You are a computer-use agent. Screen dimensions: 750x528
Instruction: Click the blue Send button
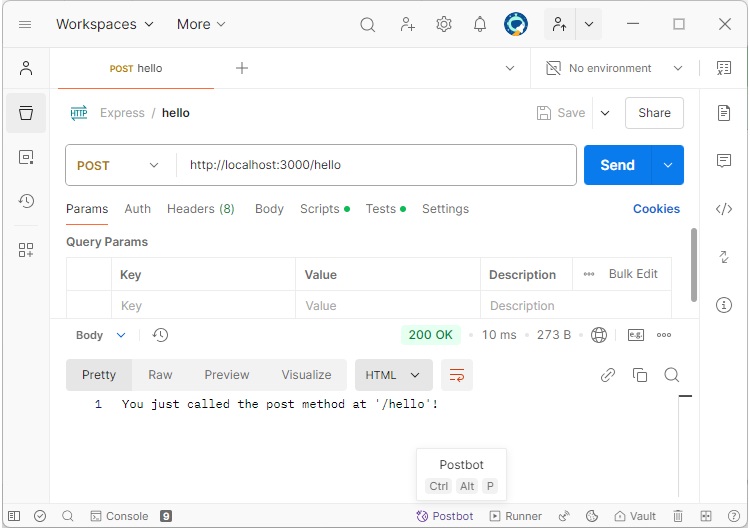point(617,165)
